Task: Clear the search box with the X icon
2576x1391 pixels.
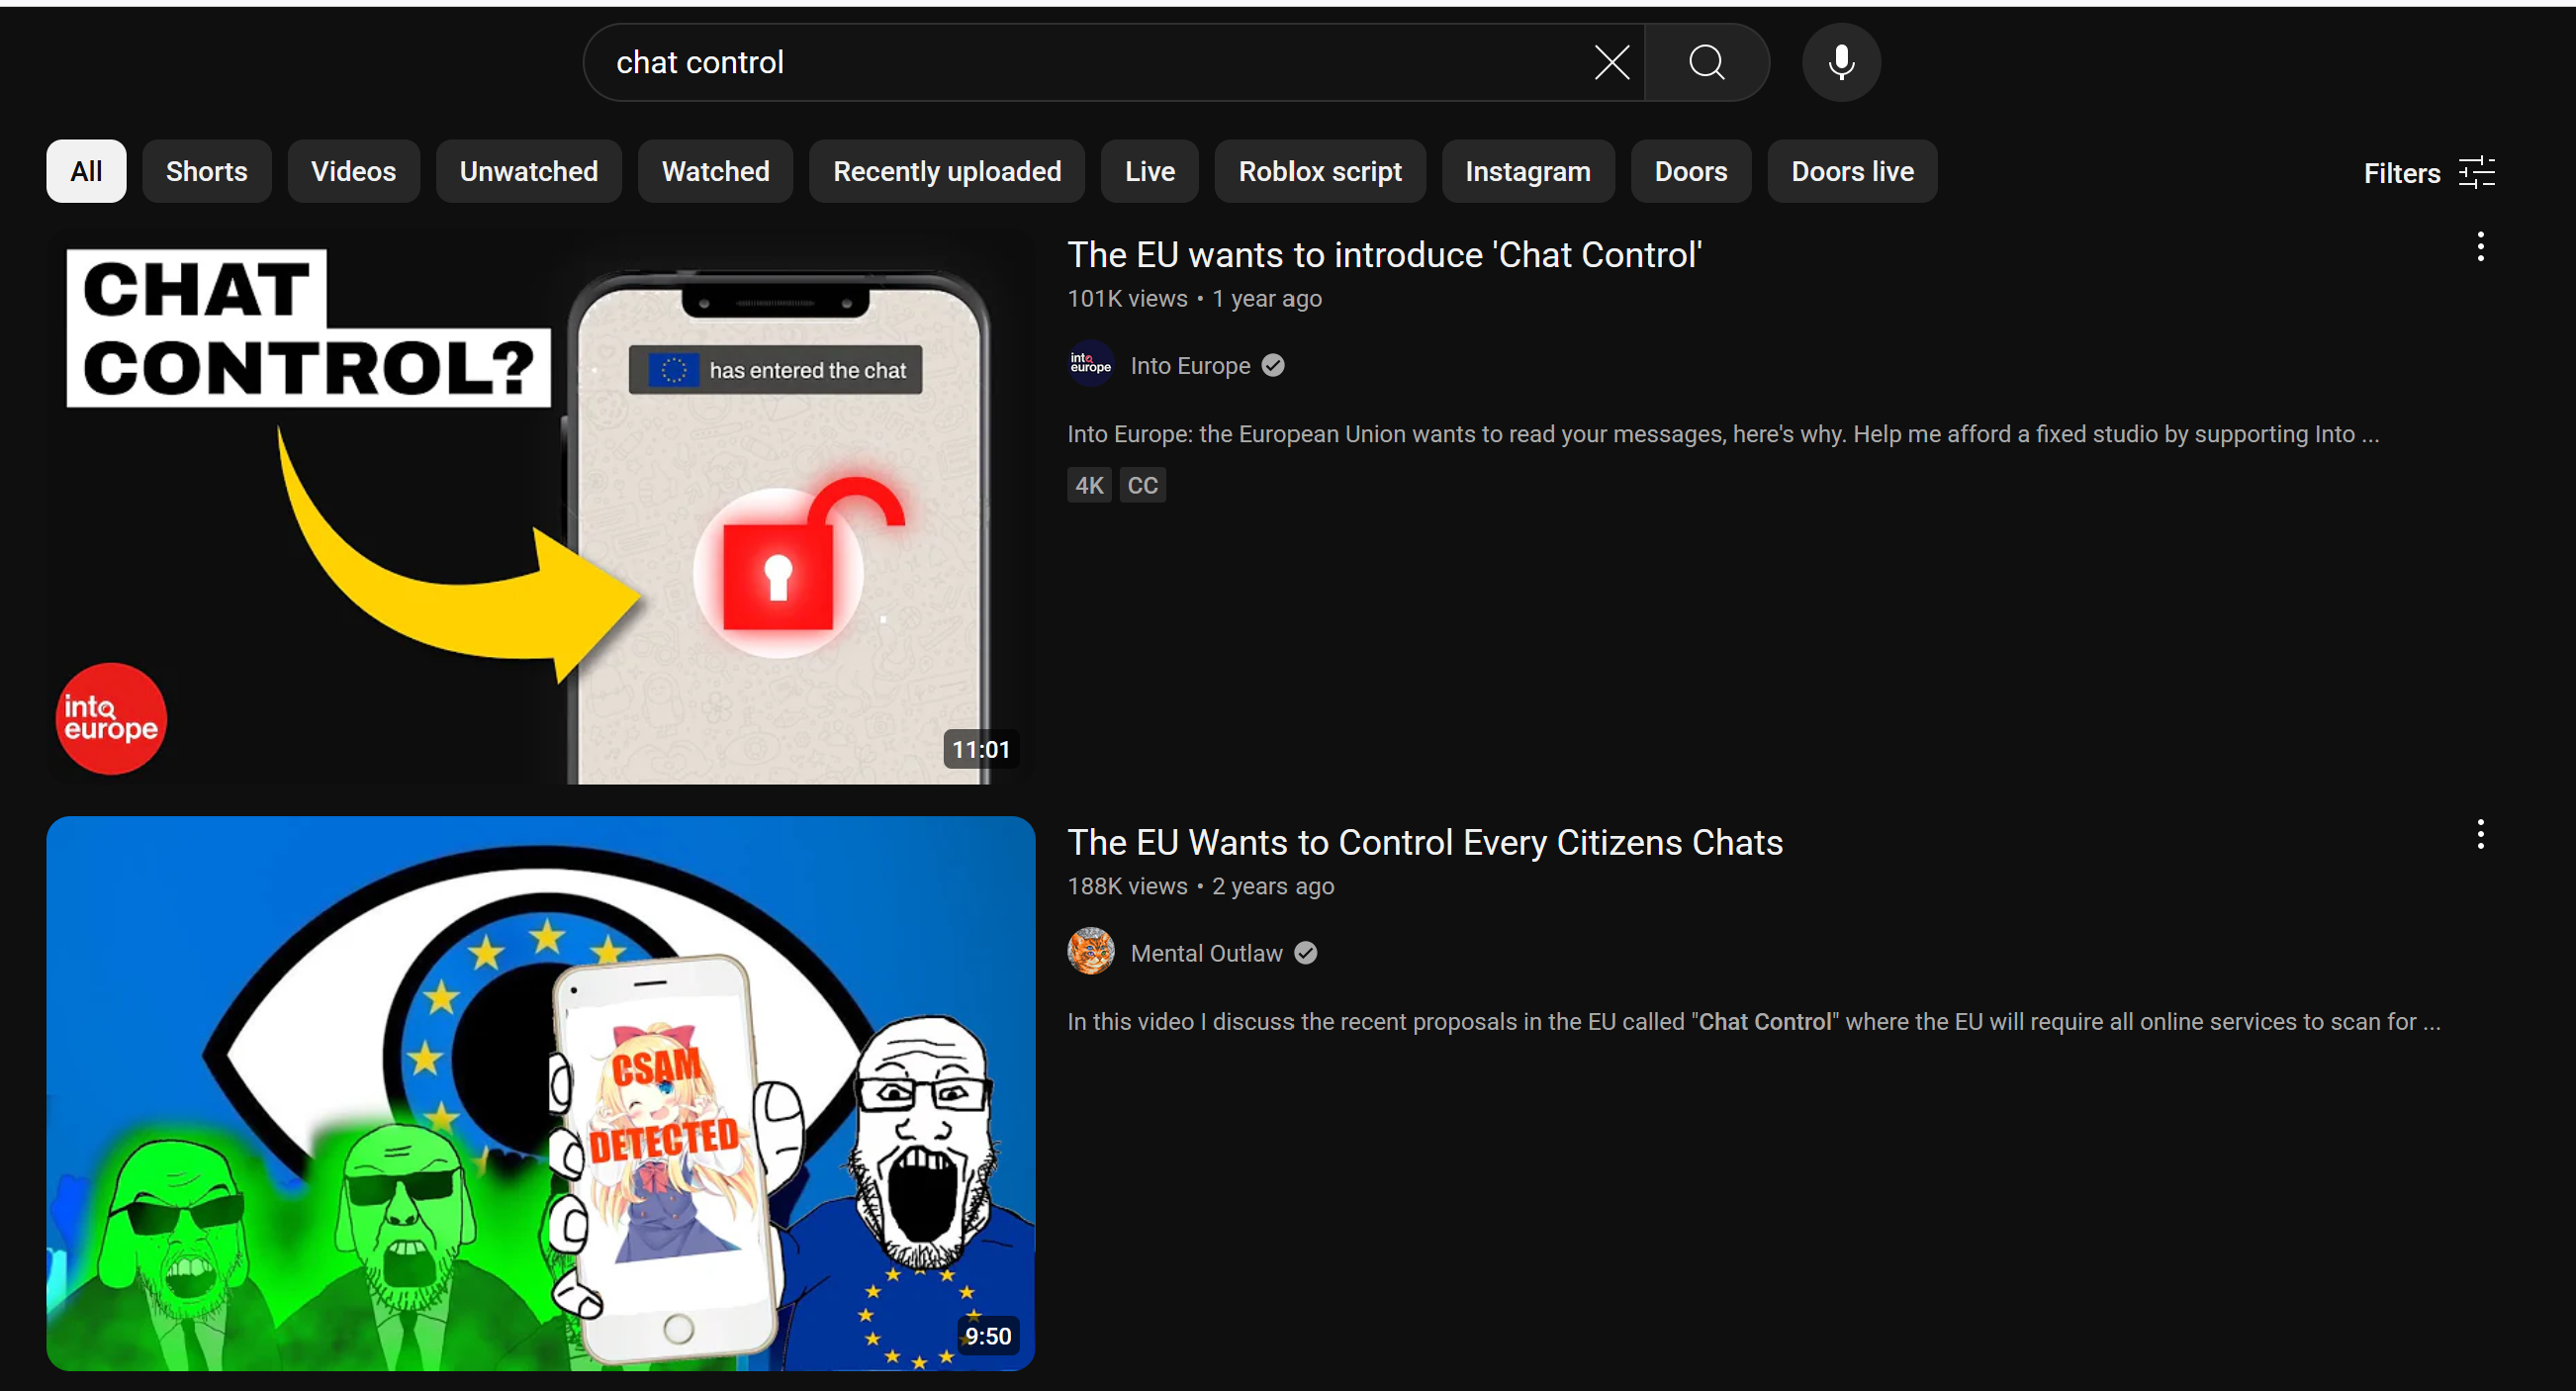Action: pyautogui.click(x=1611, y=62)
